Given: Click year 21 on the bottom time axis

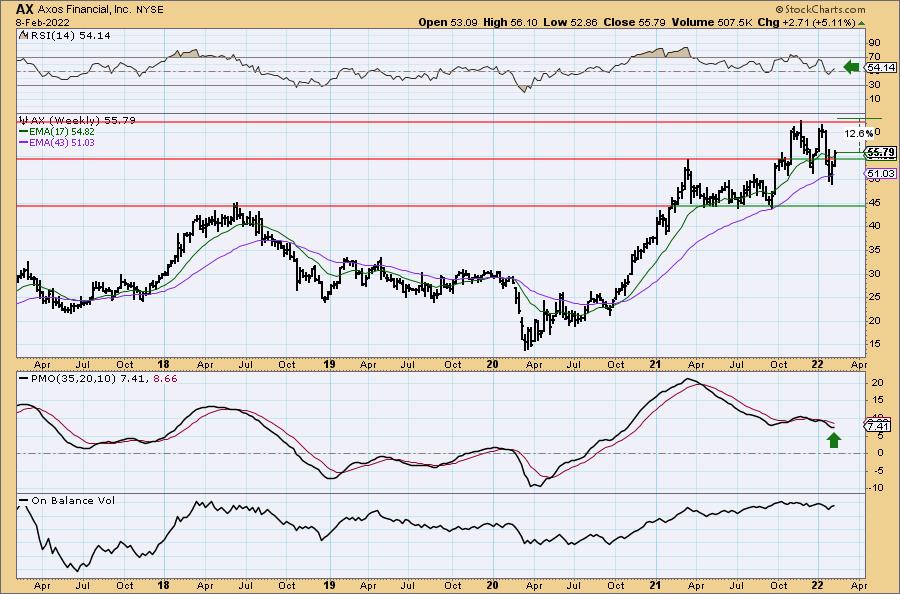Looking at the screenshot, I should click(655, 585).
